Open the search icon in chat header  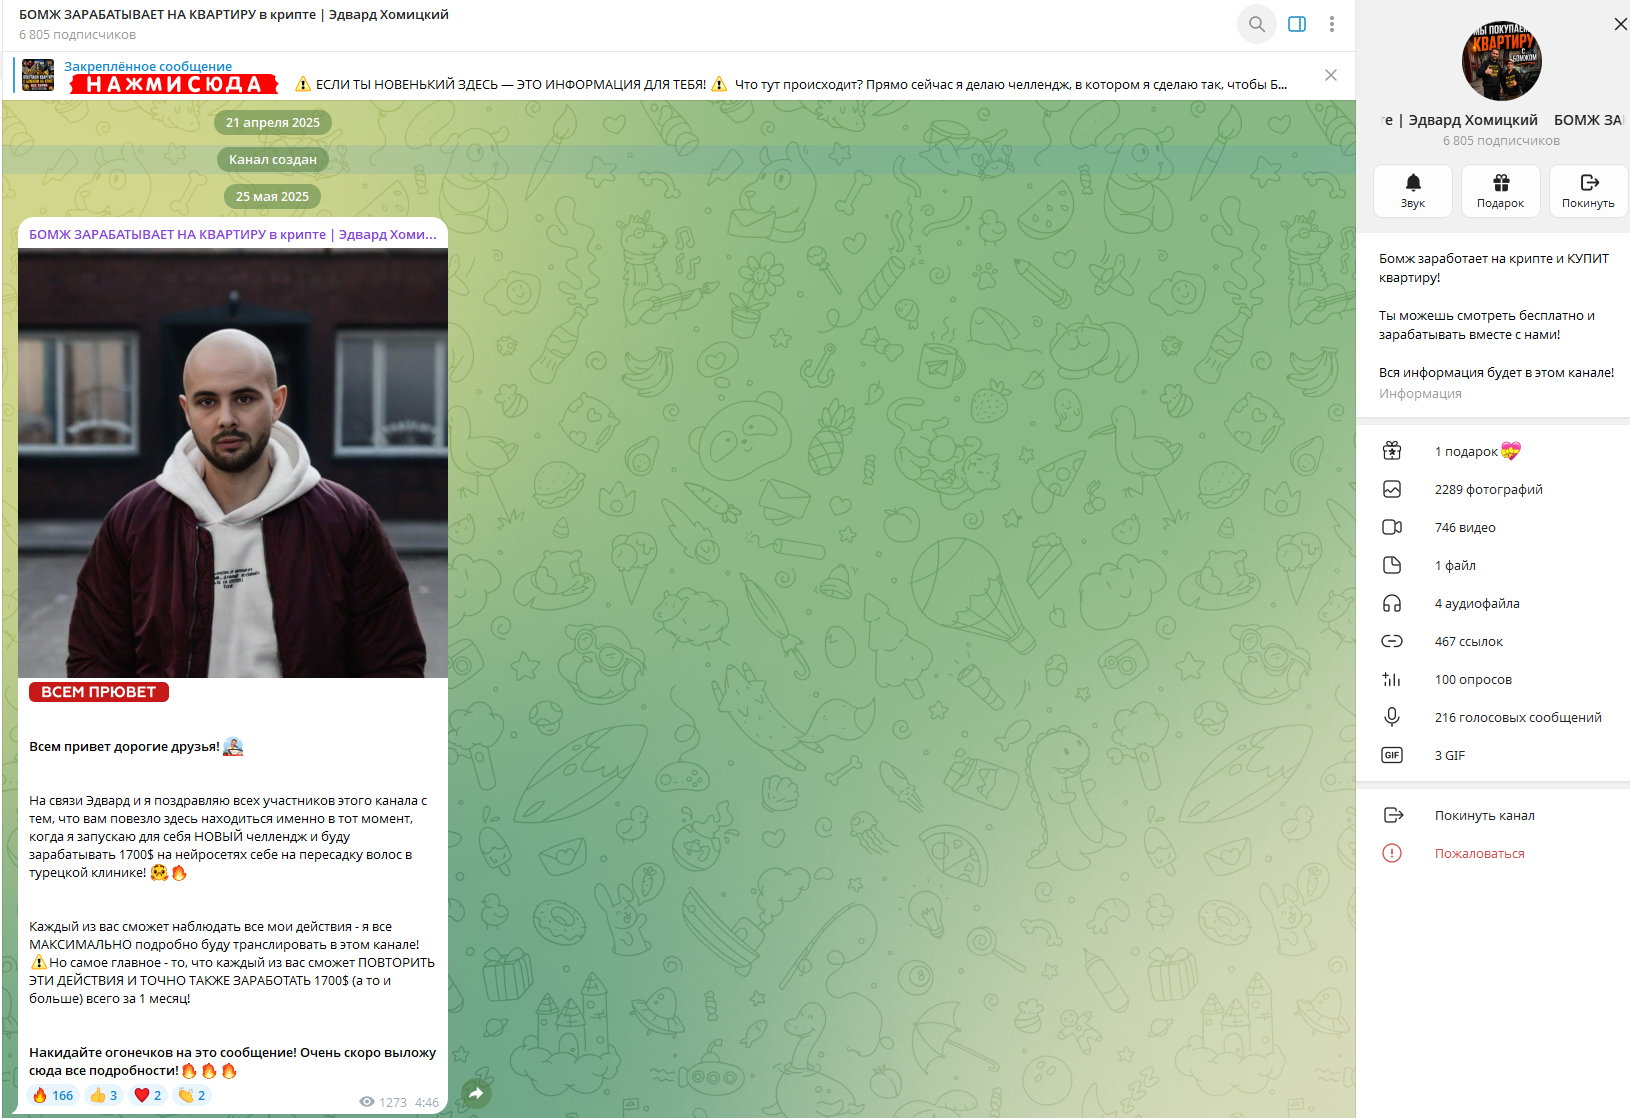[1257, 24]
